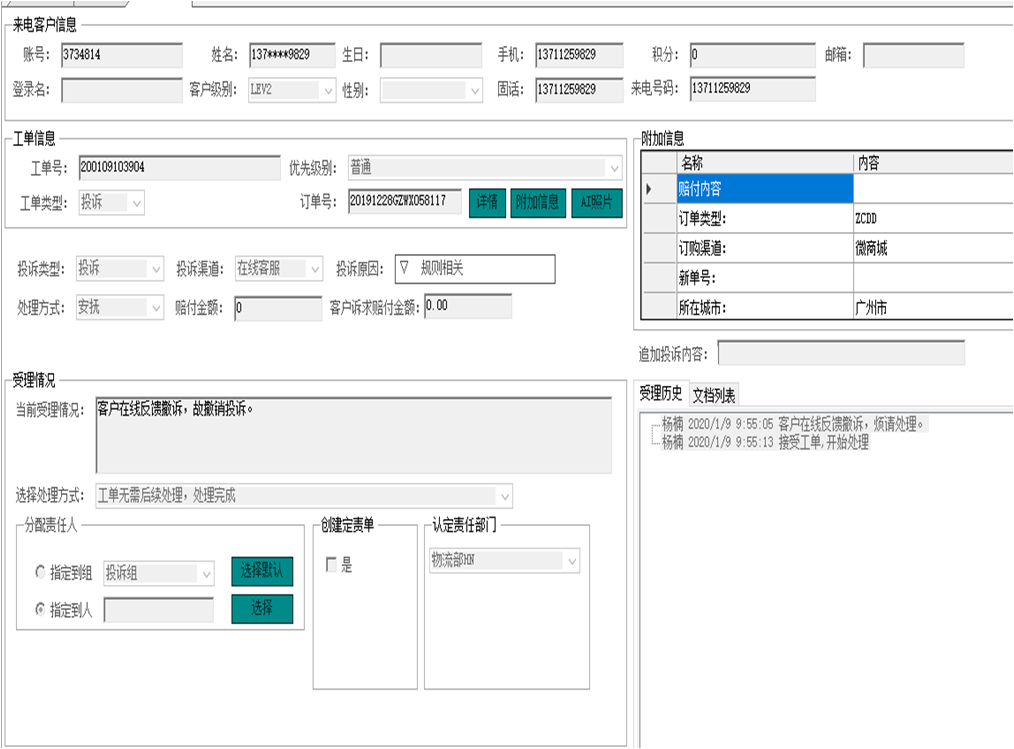Viewport: 1014px width, 749px height.
Task: Click the 选择 button next to 指定到人
Action: click(262, 609)
